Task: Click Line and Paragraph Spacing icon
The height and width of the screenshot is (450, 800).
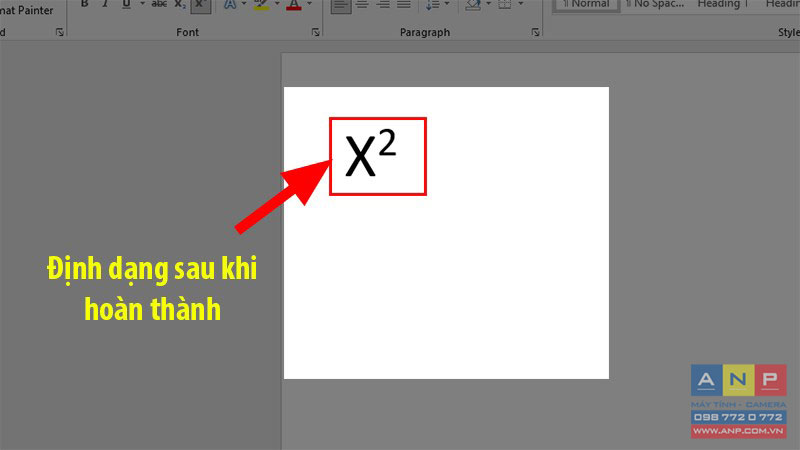Action: 433,4
